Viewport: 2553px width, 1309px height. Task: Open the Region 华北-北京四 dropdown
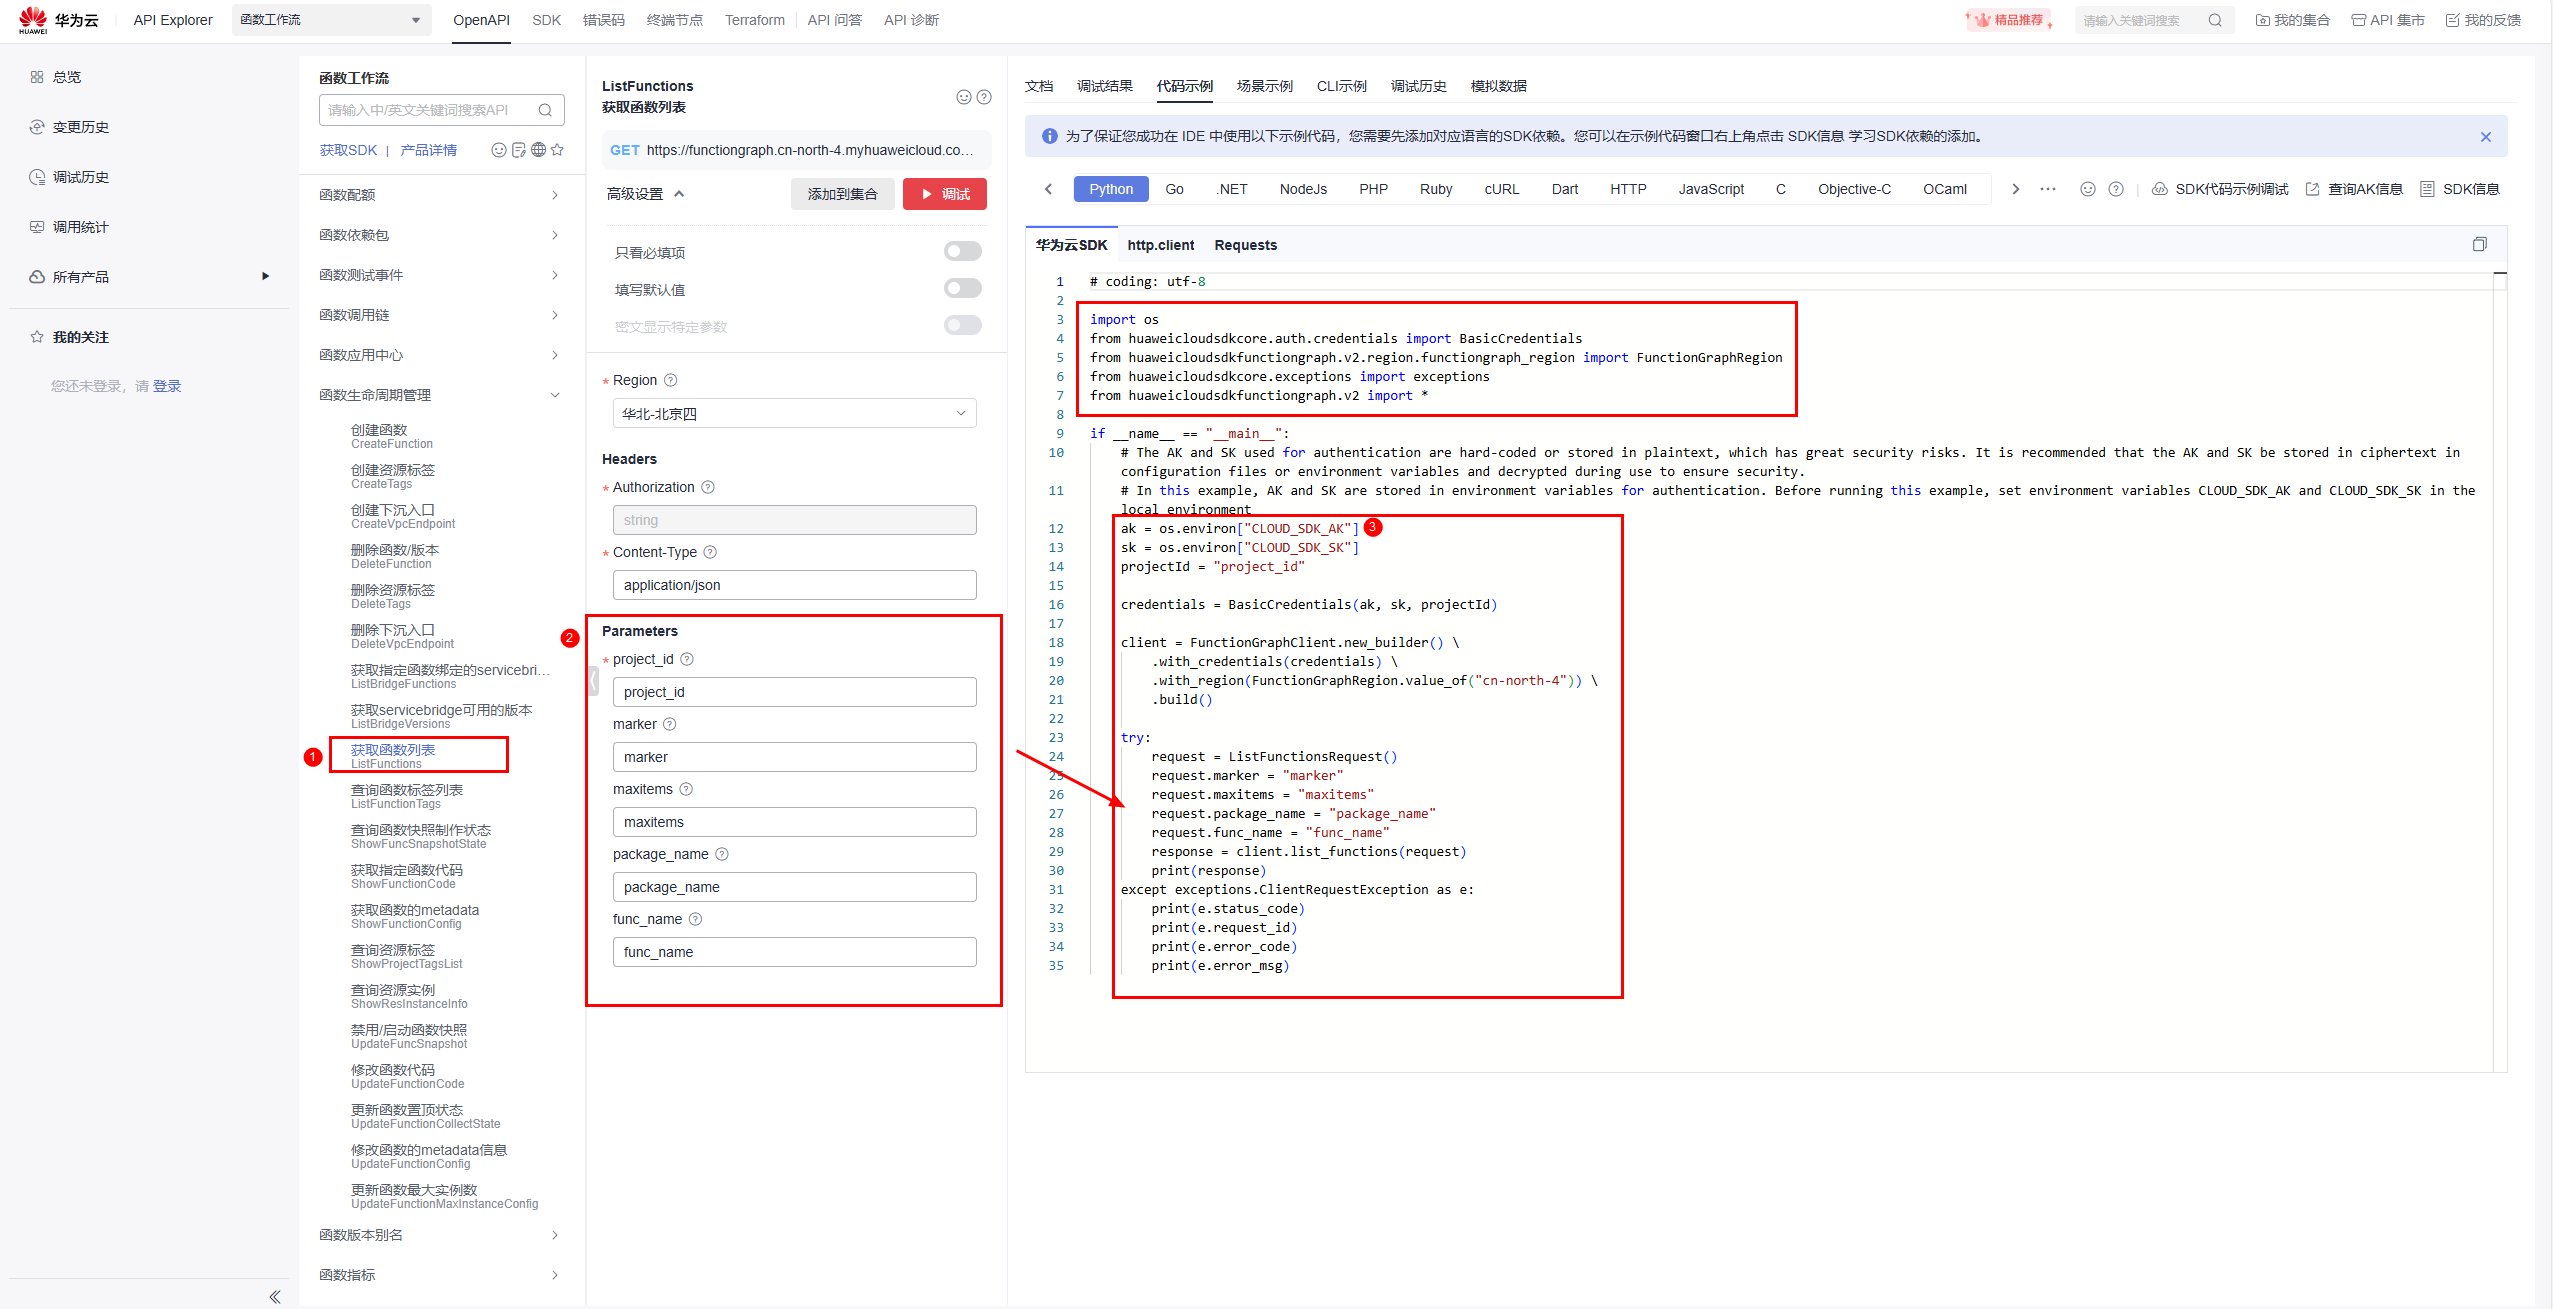click(x=794, y=413)
